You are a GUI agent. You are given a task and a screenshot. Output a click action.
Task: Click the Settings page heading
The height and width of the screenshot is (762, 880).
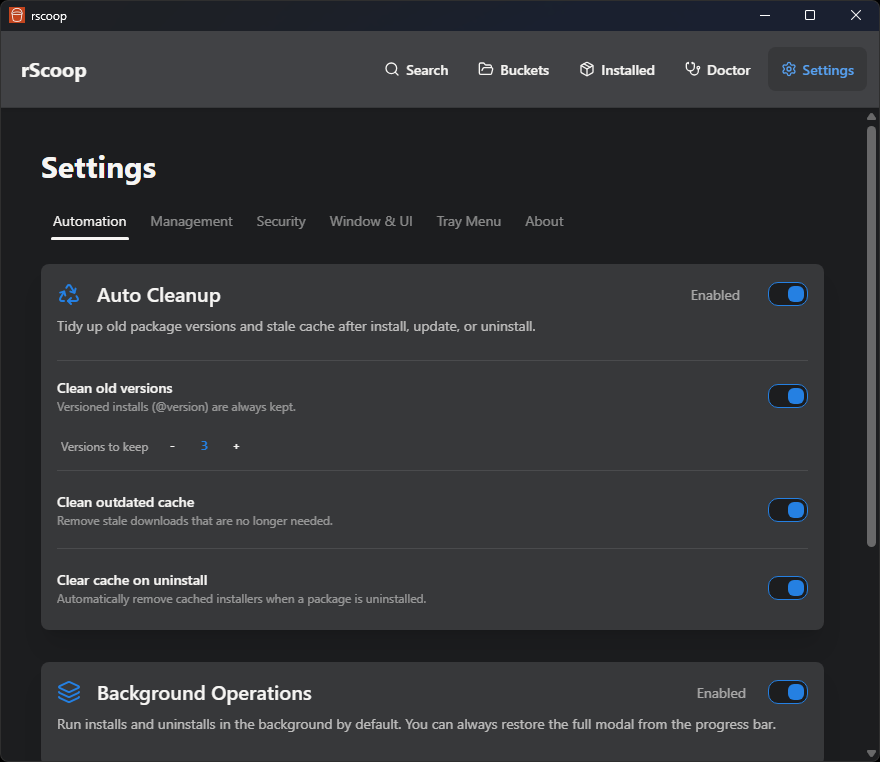[x=99, y=168]
